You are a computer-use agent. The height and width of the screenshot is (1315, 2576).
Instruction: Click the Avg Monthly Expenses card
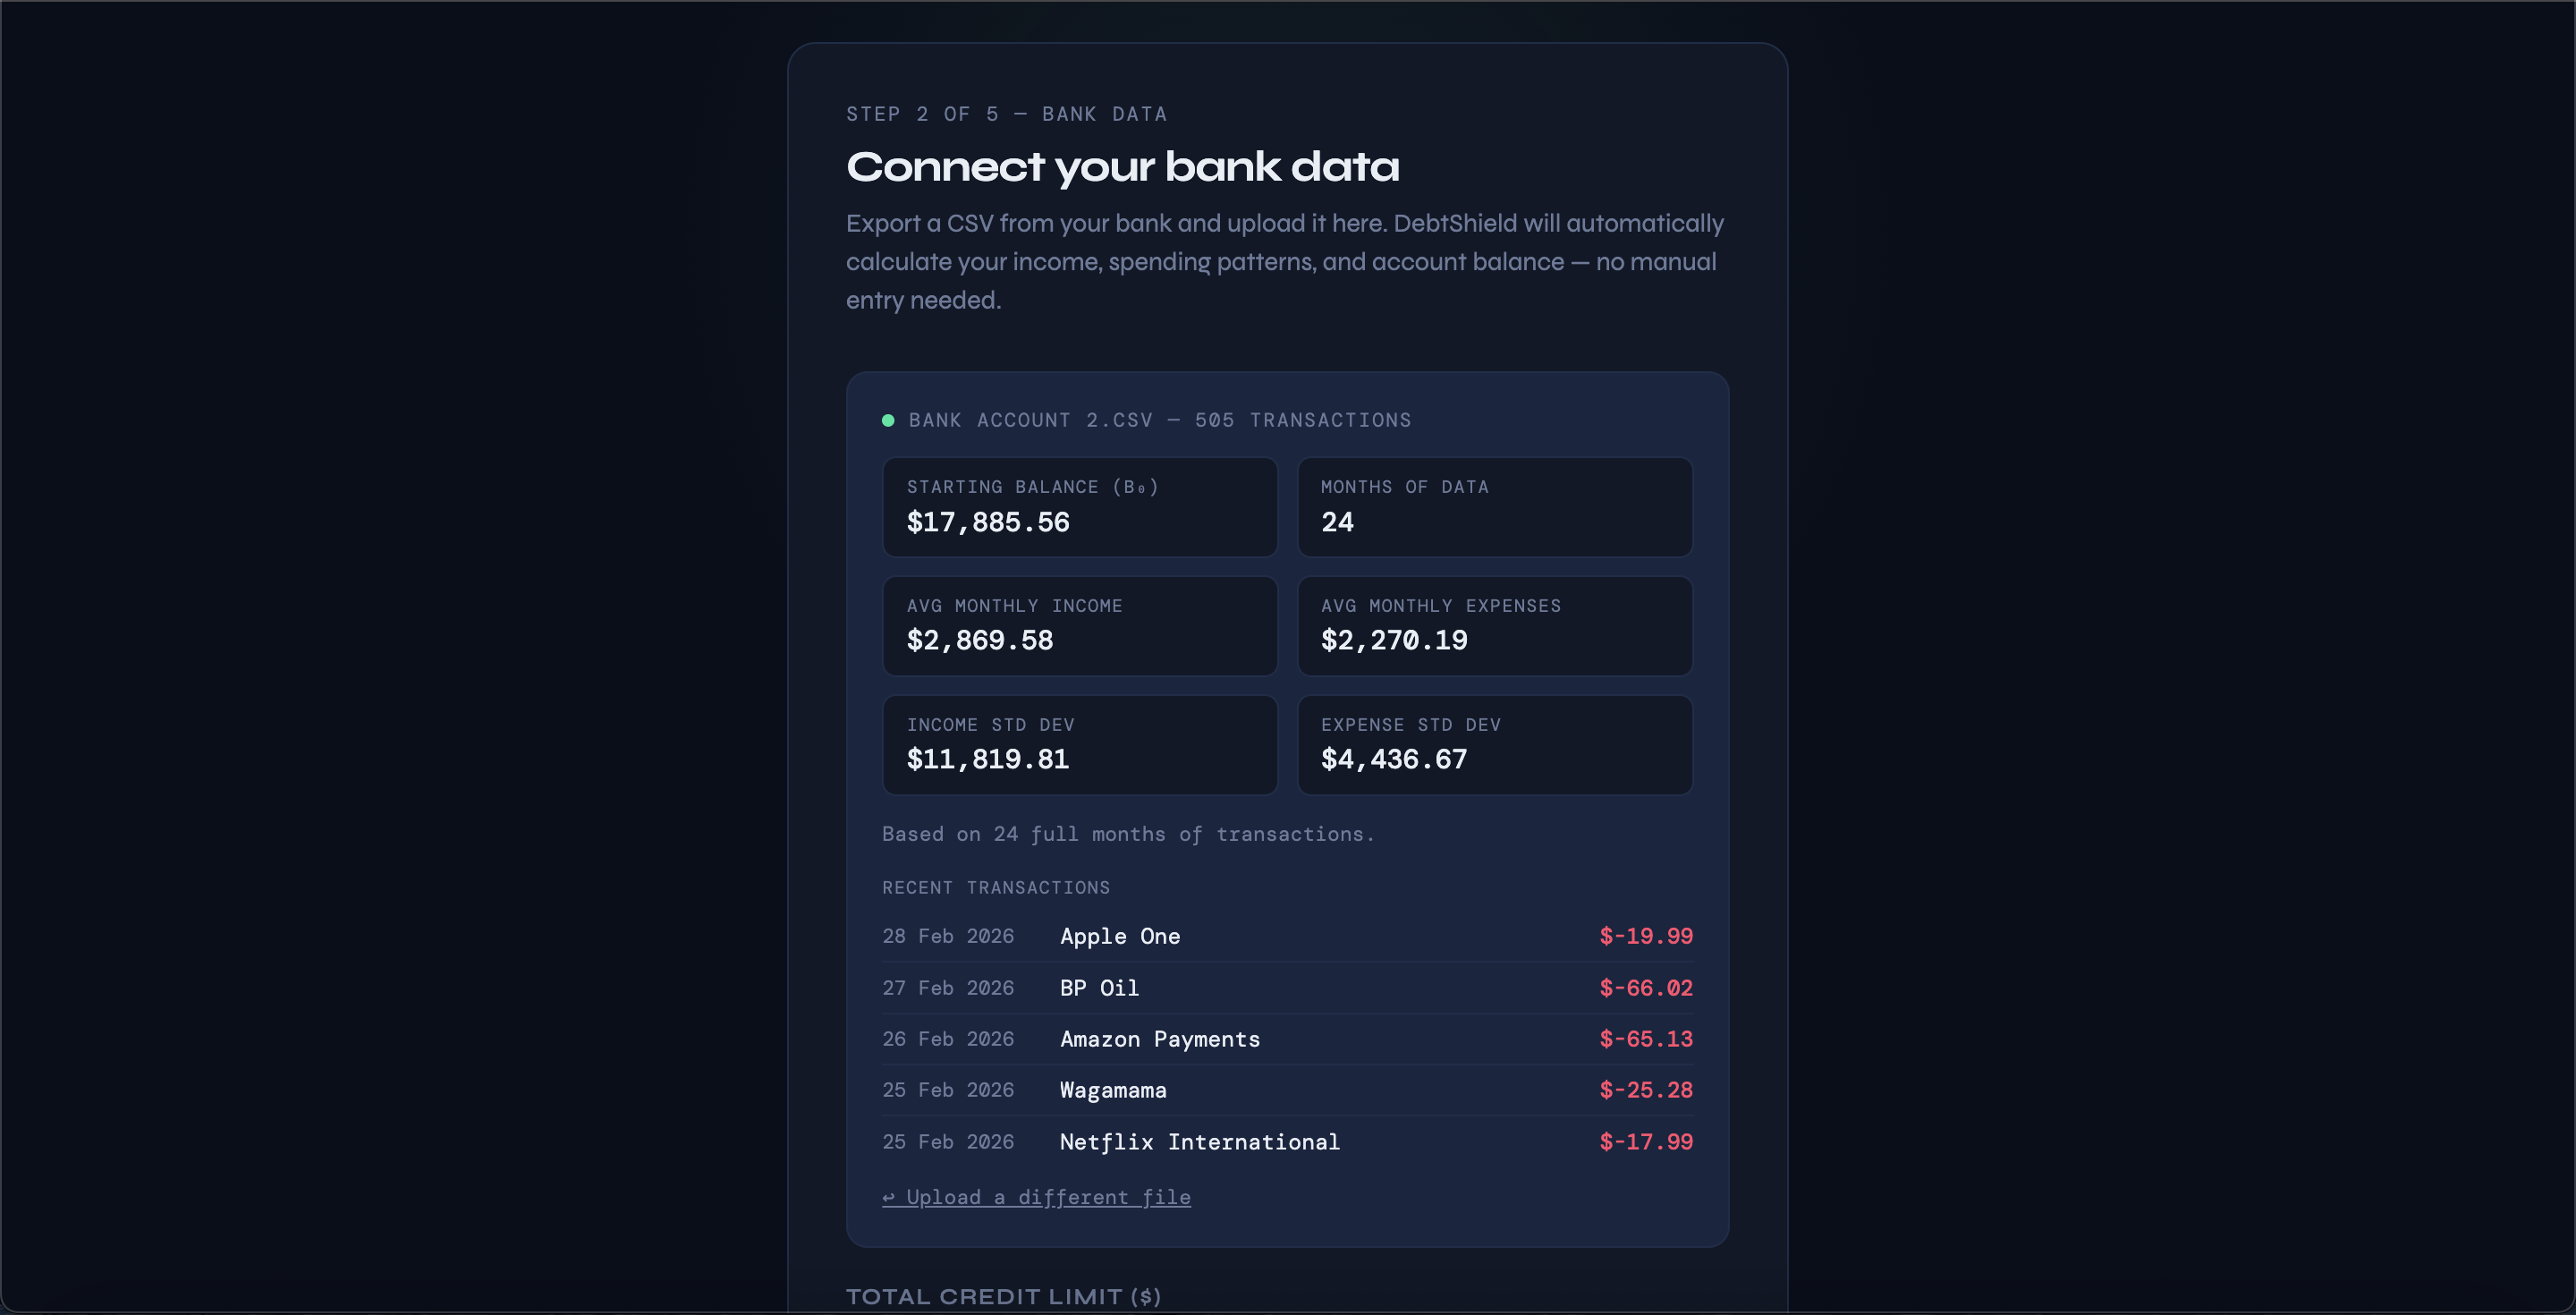pos(1494,626)
